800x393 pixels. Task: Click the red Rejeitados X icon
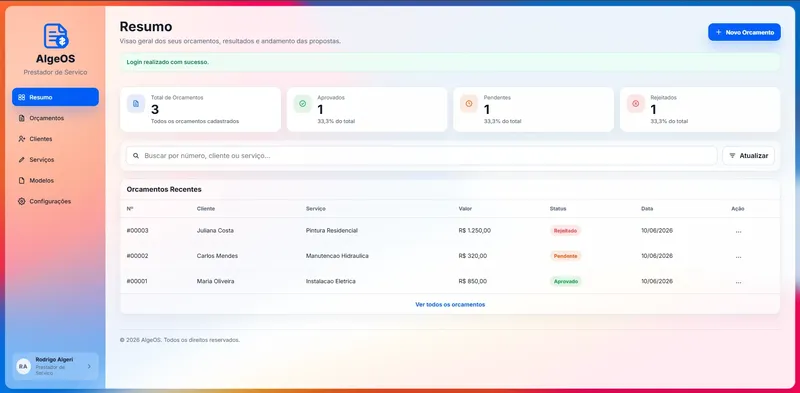pos(636,104)
